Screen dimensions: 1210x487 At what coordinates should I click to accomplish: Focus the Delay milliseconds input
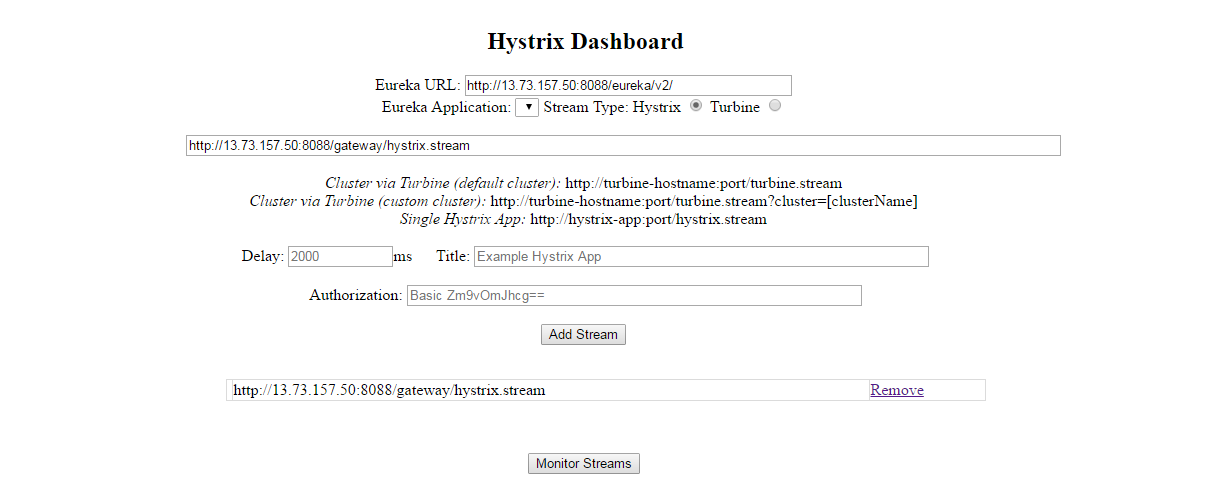click(340, 257)
